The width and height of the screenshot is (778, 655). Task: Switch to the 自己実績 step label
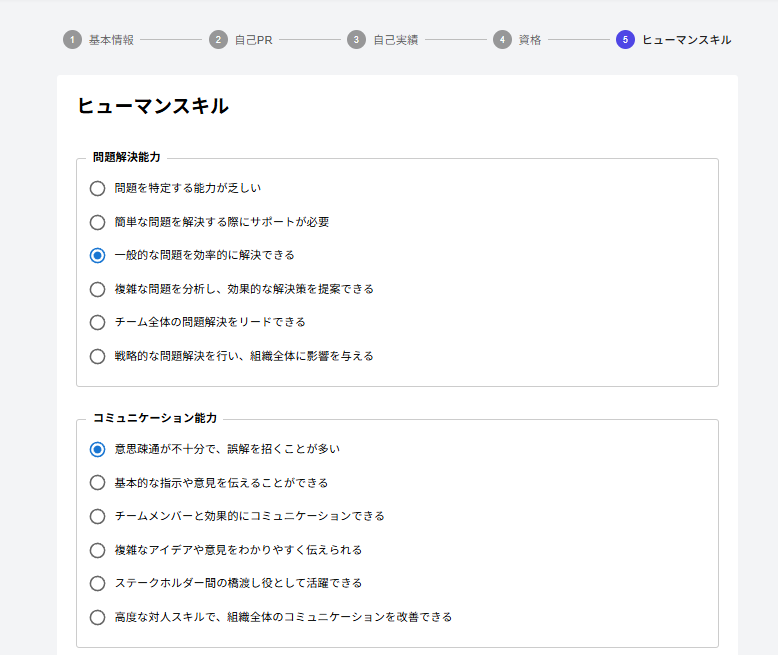[395, 40]
